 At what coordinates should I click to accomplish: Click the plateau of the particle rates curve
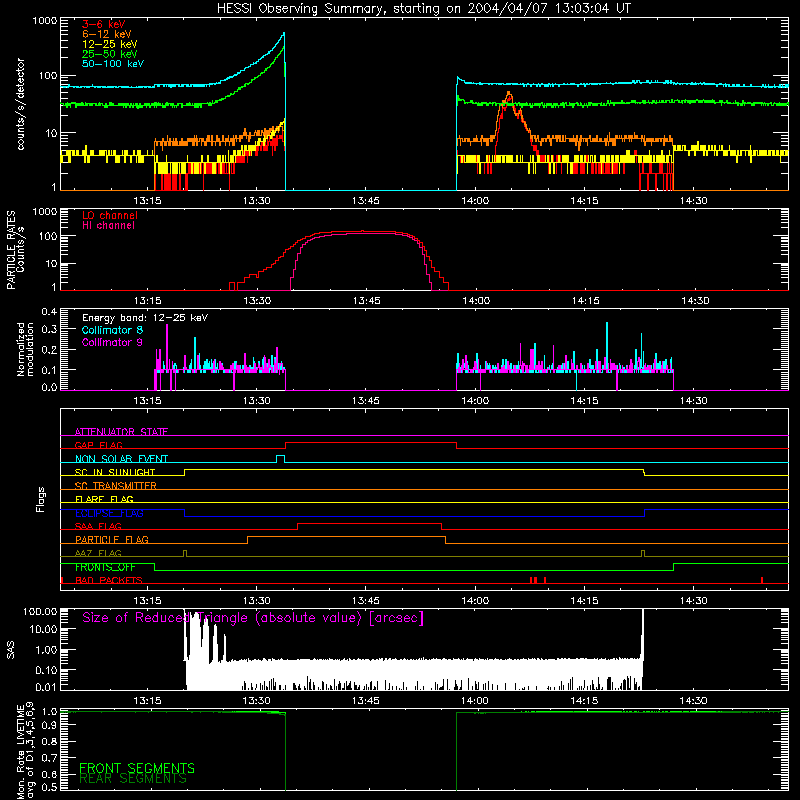(362, 233)
